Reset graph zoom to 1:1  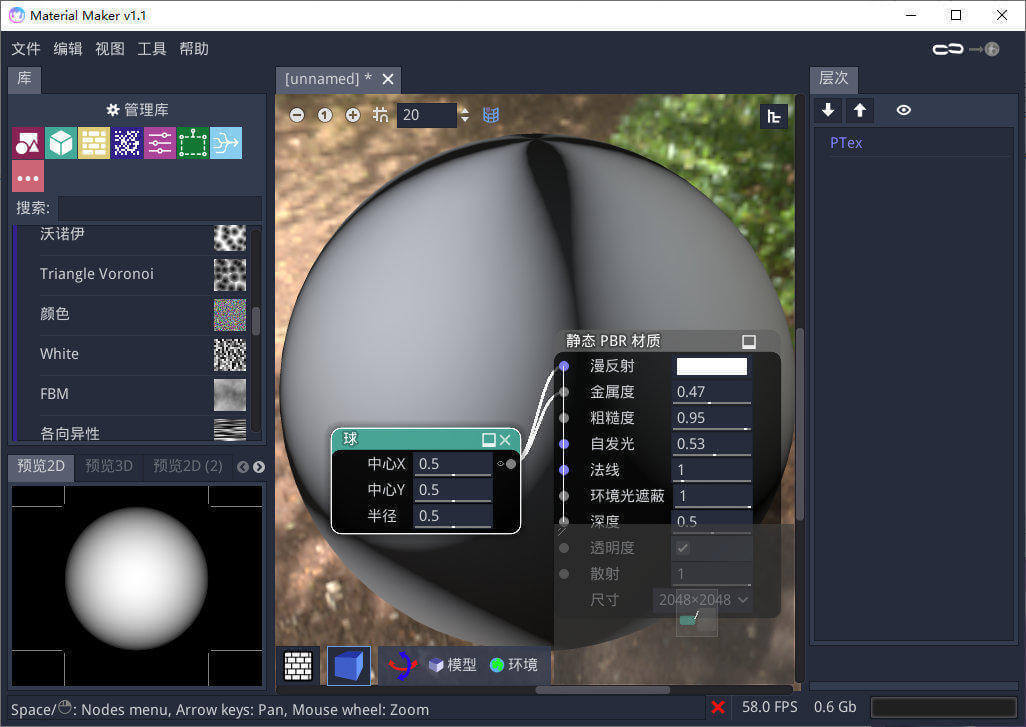coord(325,115)
